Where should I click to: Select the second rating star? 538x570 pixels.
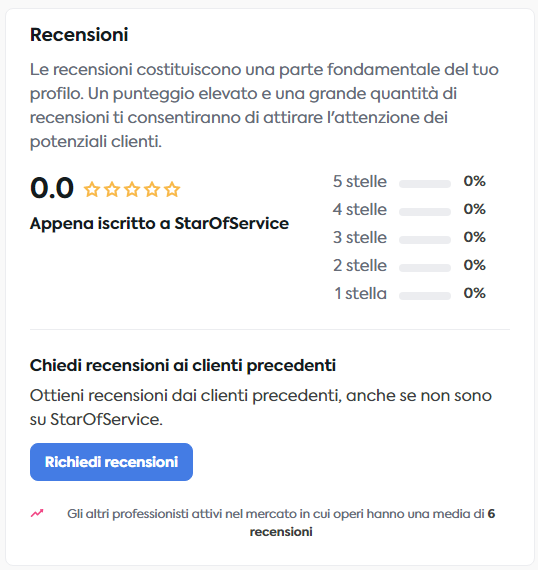coord(112,190)
